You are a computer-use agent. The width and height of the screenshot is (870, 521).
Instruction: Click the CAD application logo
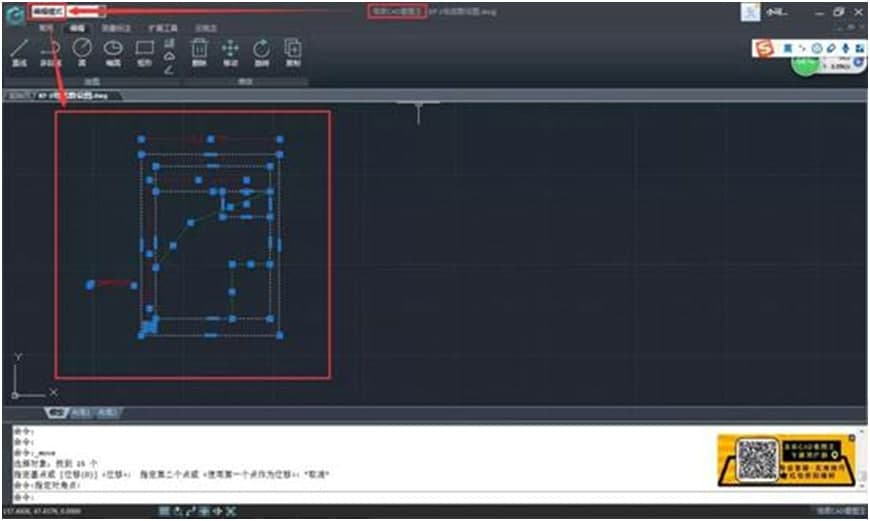click(x=15, y=15)
